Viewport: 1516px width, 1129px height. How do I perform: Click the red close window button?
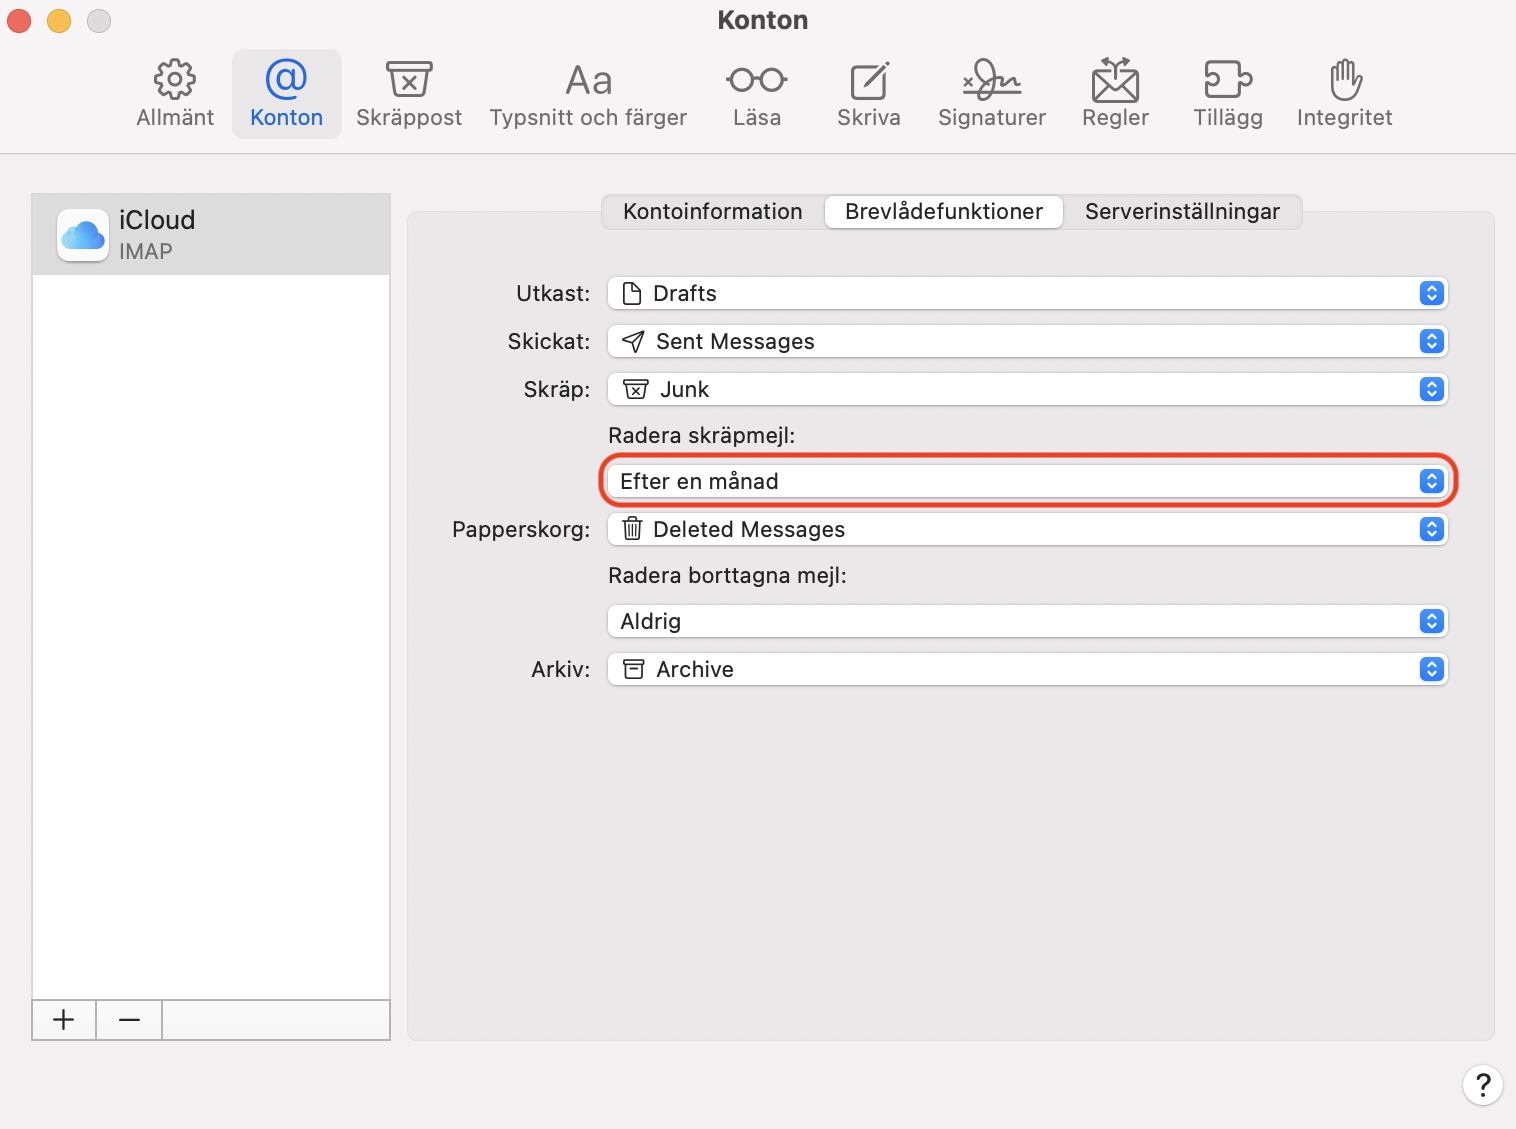tap(19, 20)
